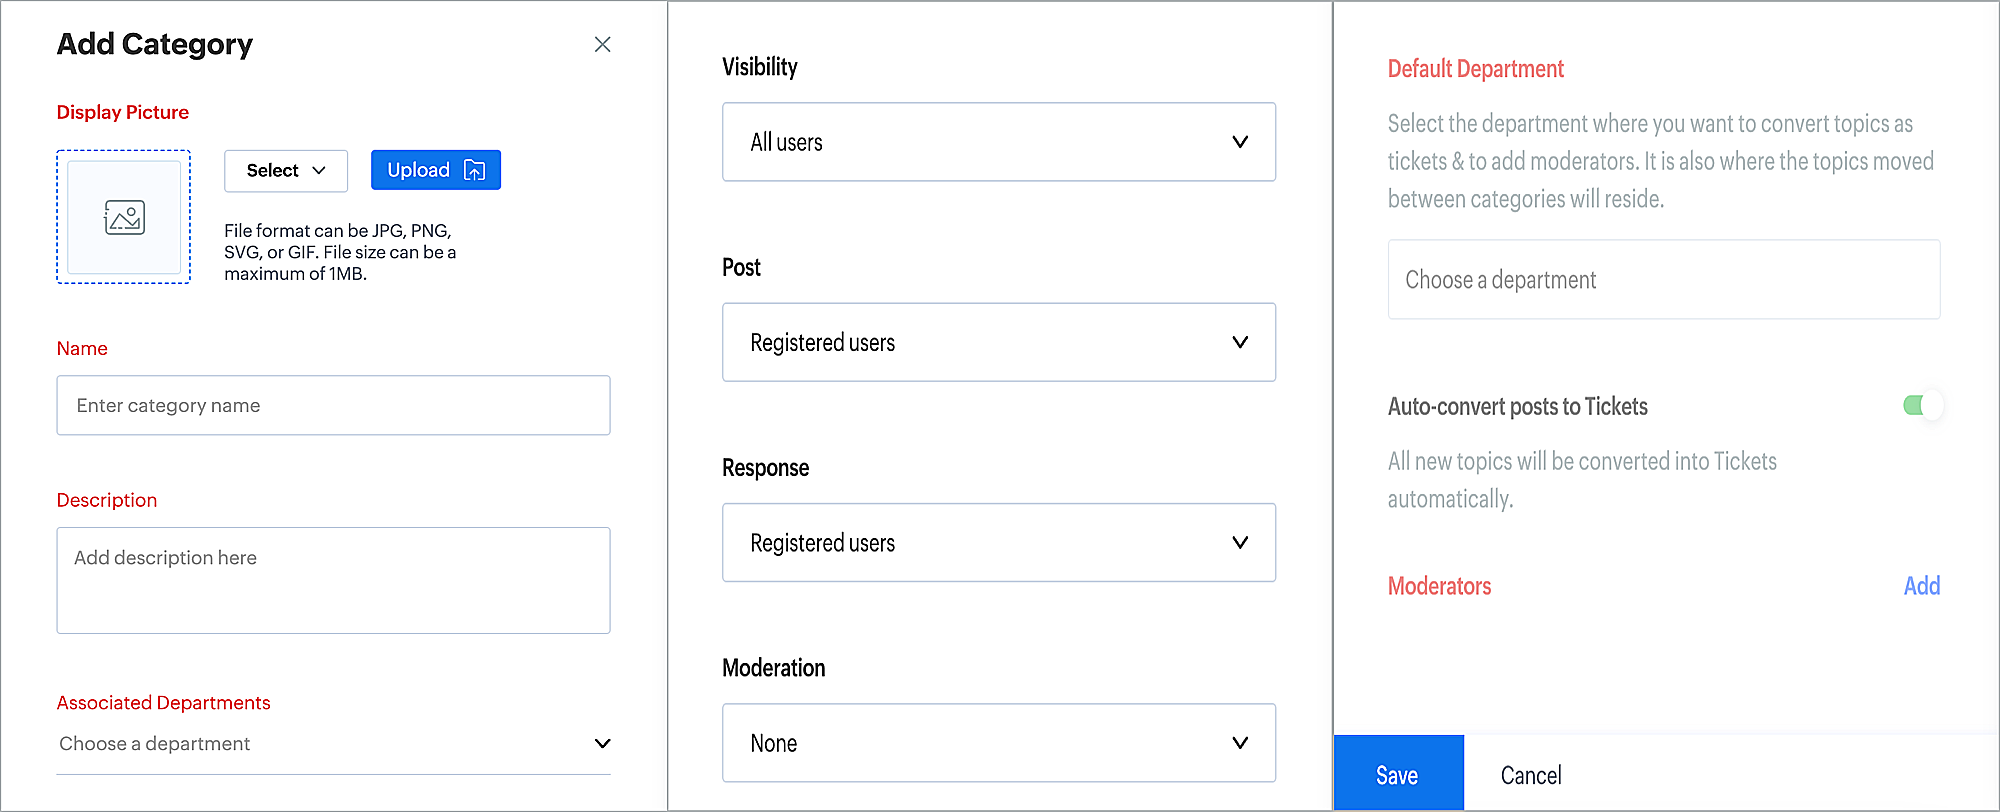
Task: Close the Add Category panel
Action: pos(602,44)
